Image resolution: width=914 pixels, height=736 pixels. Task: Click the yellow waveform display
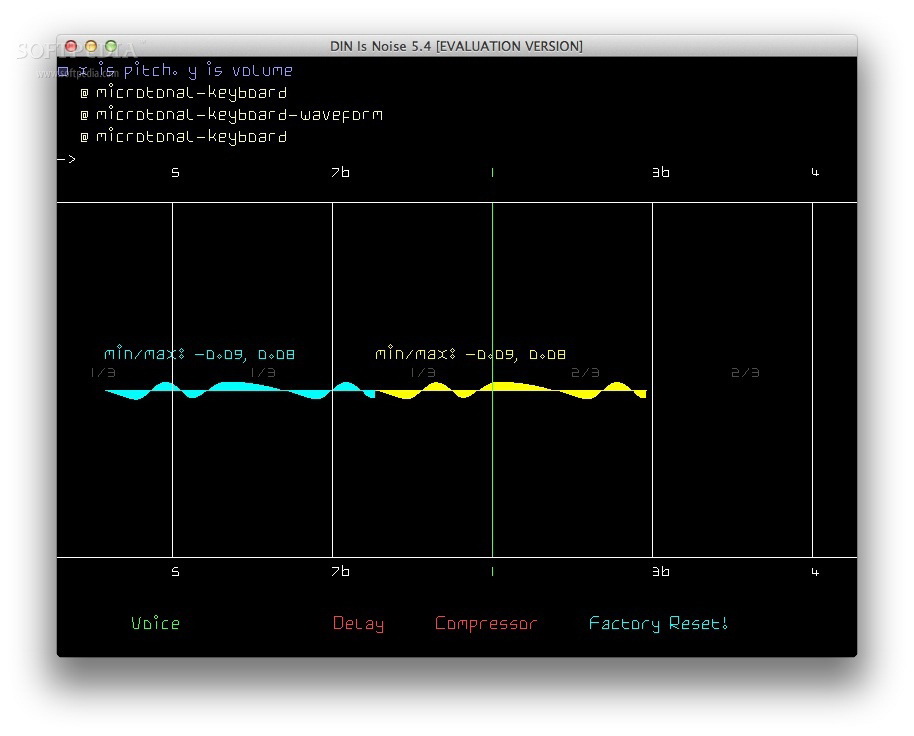tap(511, 390)
